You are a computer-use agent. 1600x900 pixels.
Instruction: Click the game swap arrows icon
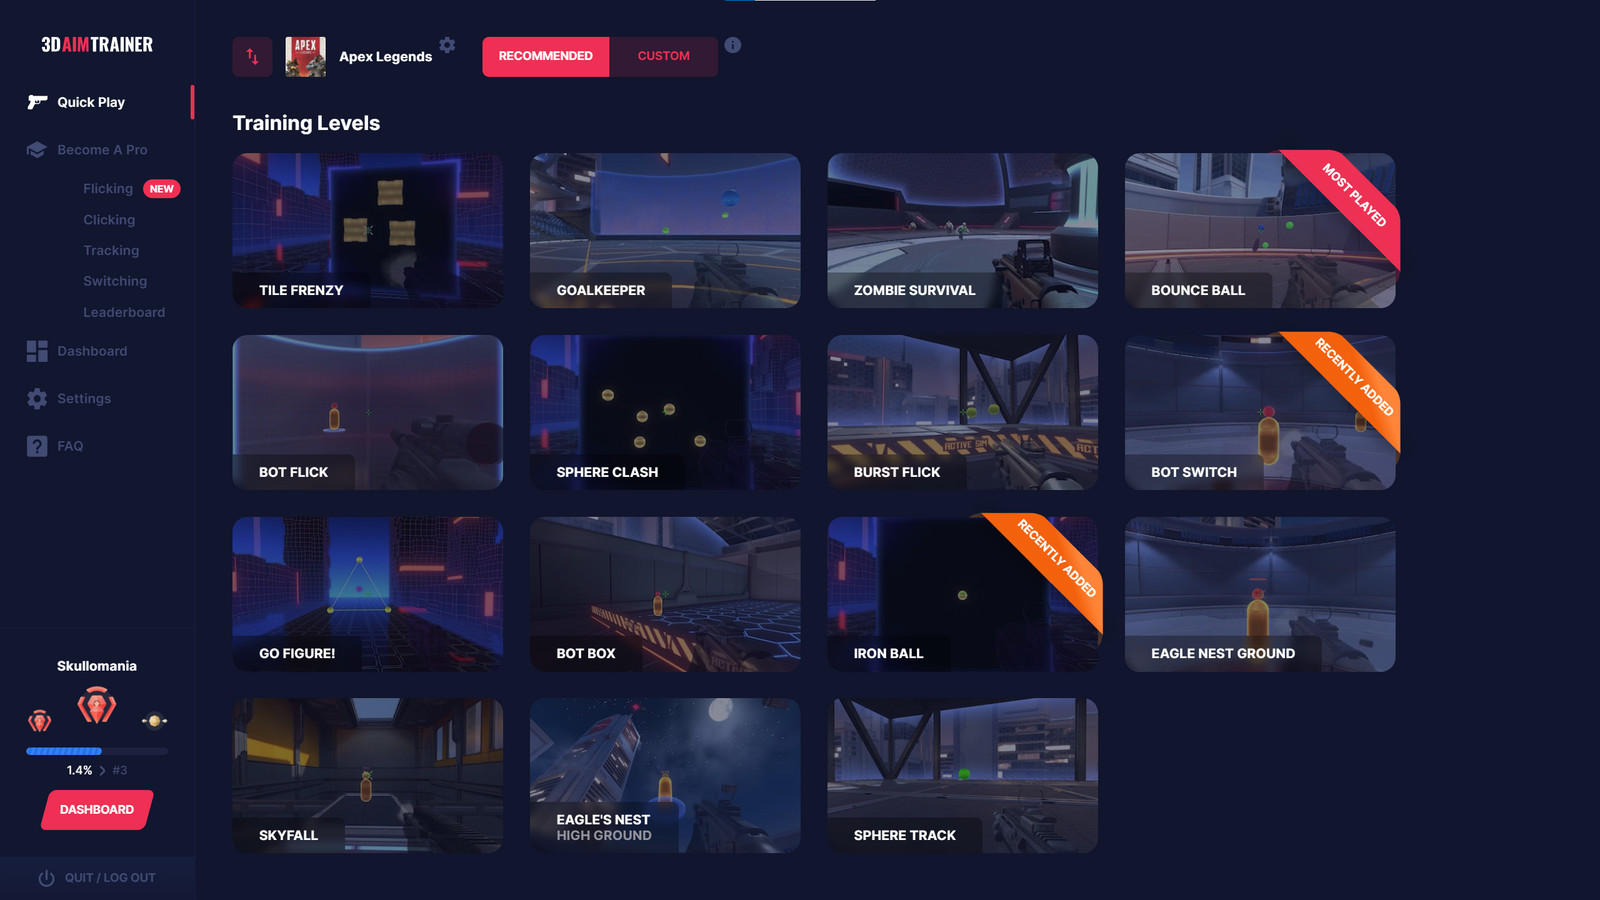252,57
